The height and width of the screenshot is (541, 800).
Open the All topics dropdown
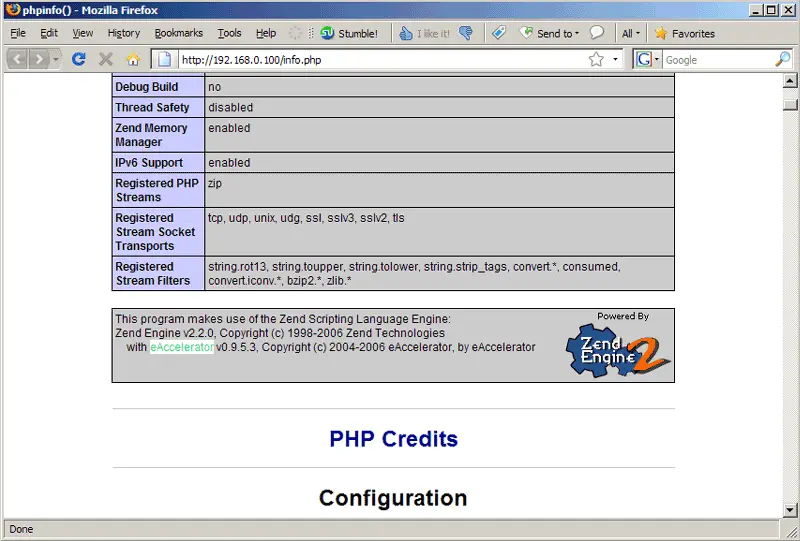point(631,33)
